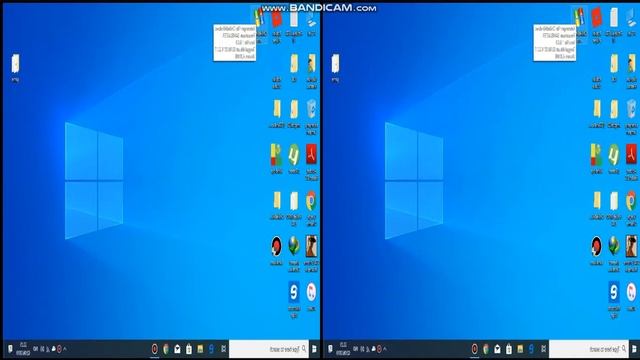This screenshot has width=640, height=360.
Task: Click red circle tray icon on left desktop
Action: (x=59, y=349)
